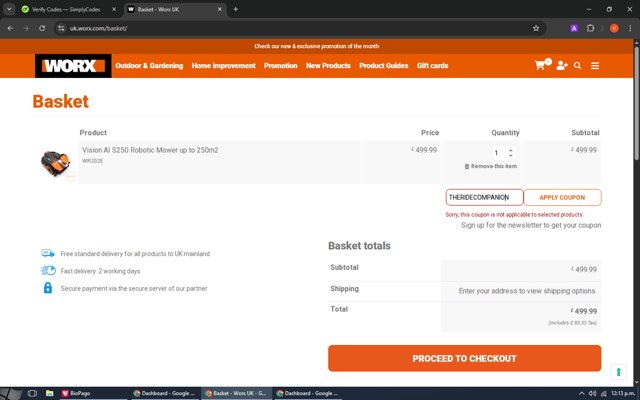The image size is (640, 400).
Task: Open the tab search dropdown arrow
Action: [x=9, y=9]
